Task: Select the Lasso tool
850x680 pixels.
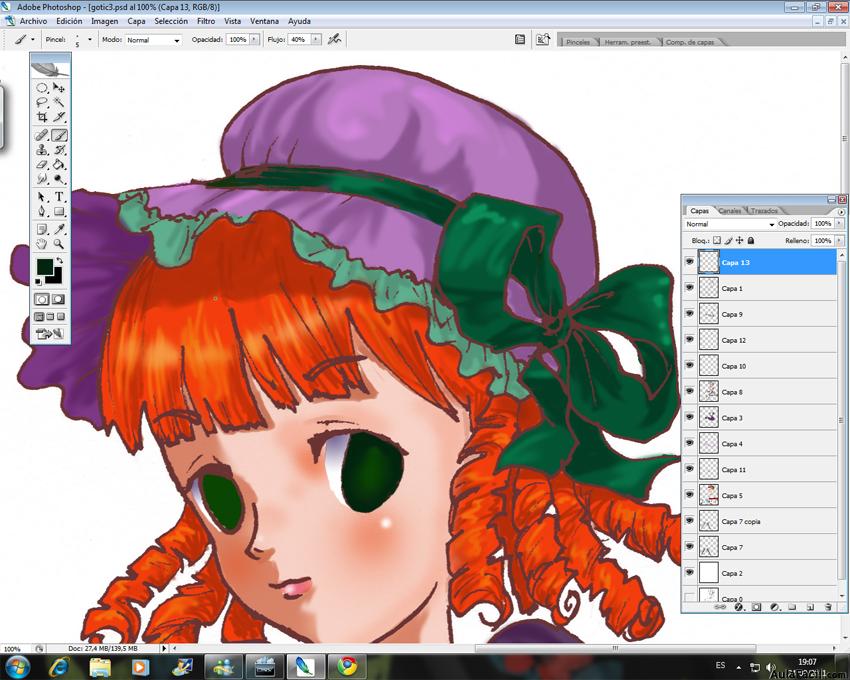Action: coord(42,102)
